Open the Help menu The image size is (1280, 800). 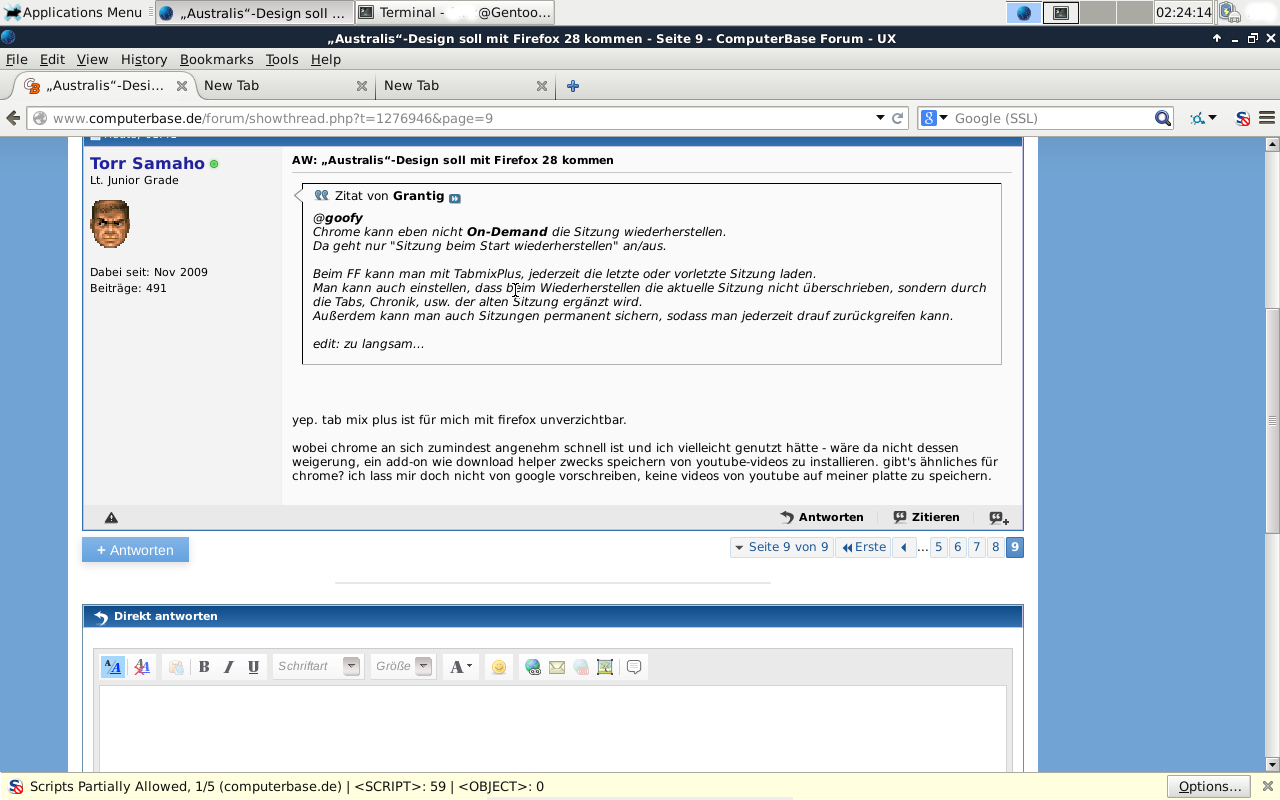pos(326,59)
